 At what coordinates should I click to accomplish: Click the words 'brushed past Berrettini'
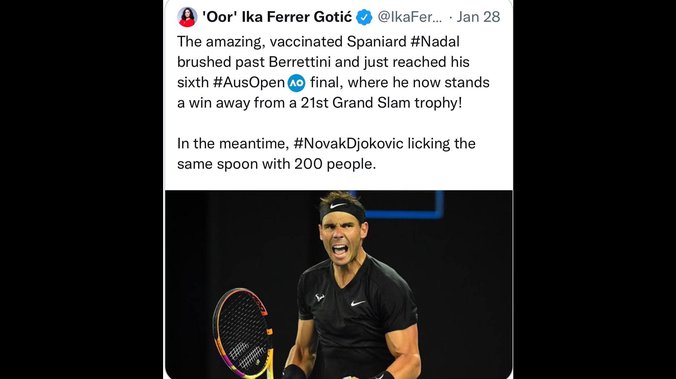coord(254,62)
